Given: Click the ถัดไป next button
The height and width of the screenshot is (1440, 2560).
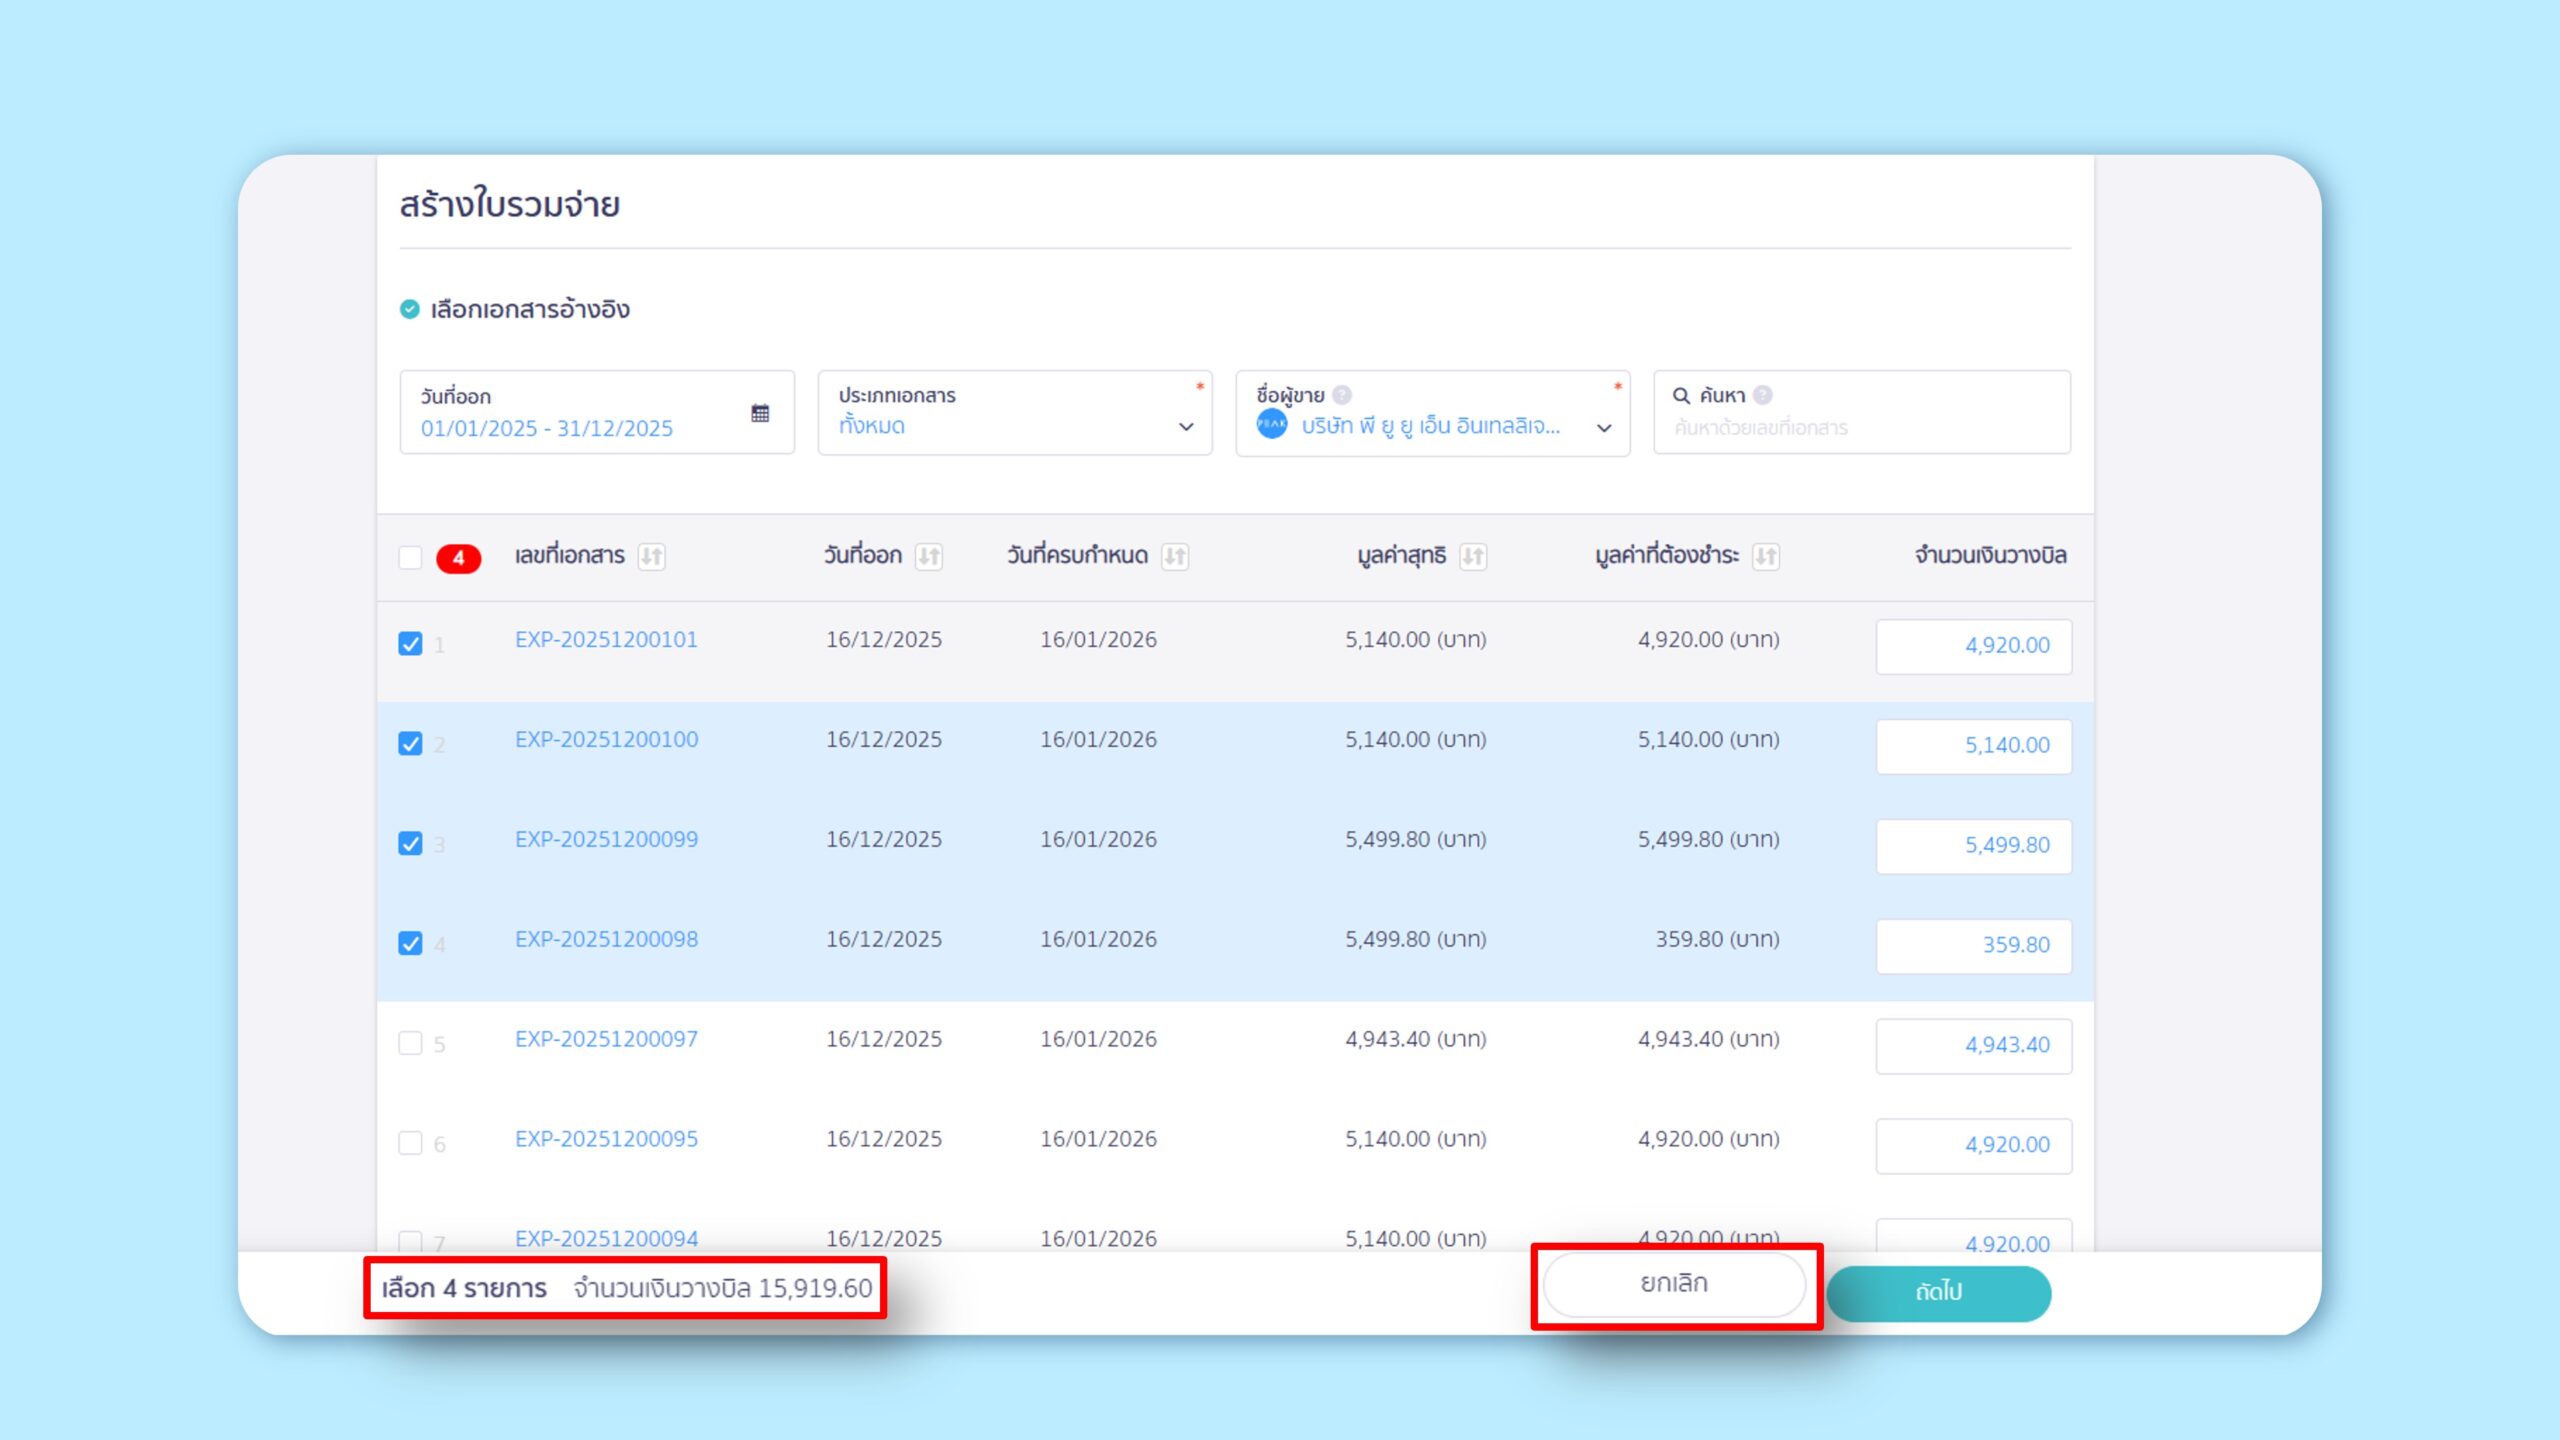Looking at the screenshot, I should (x=1938, y=1292).
